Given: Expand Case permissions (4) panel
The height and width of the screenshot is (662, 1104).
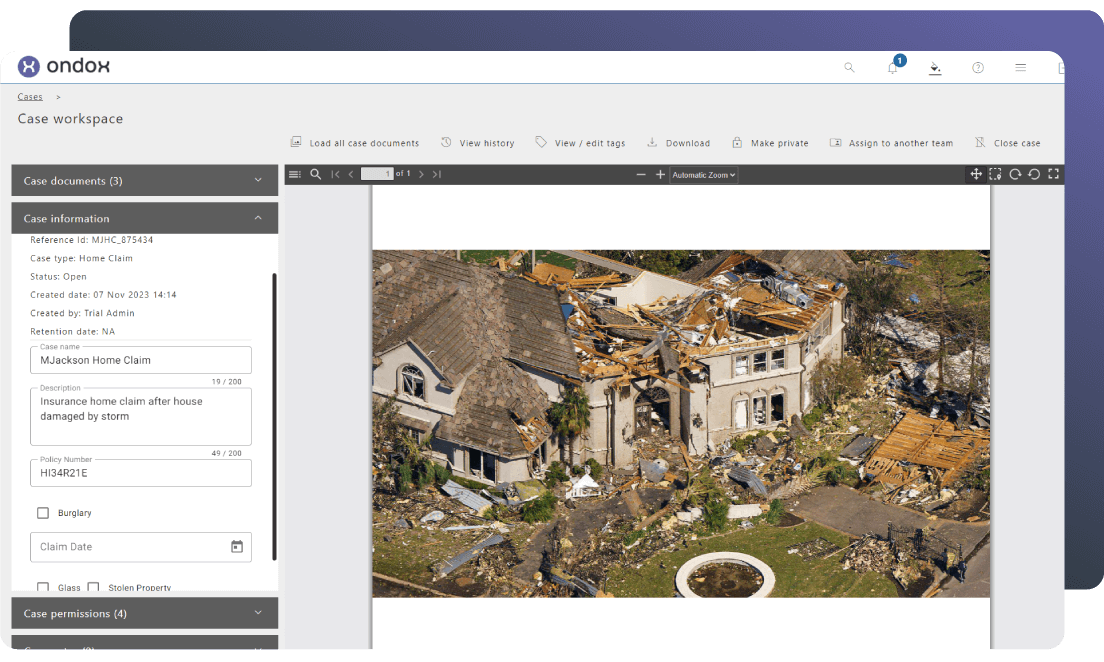Looking at the screenshot, I should tap(144, 613).
